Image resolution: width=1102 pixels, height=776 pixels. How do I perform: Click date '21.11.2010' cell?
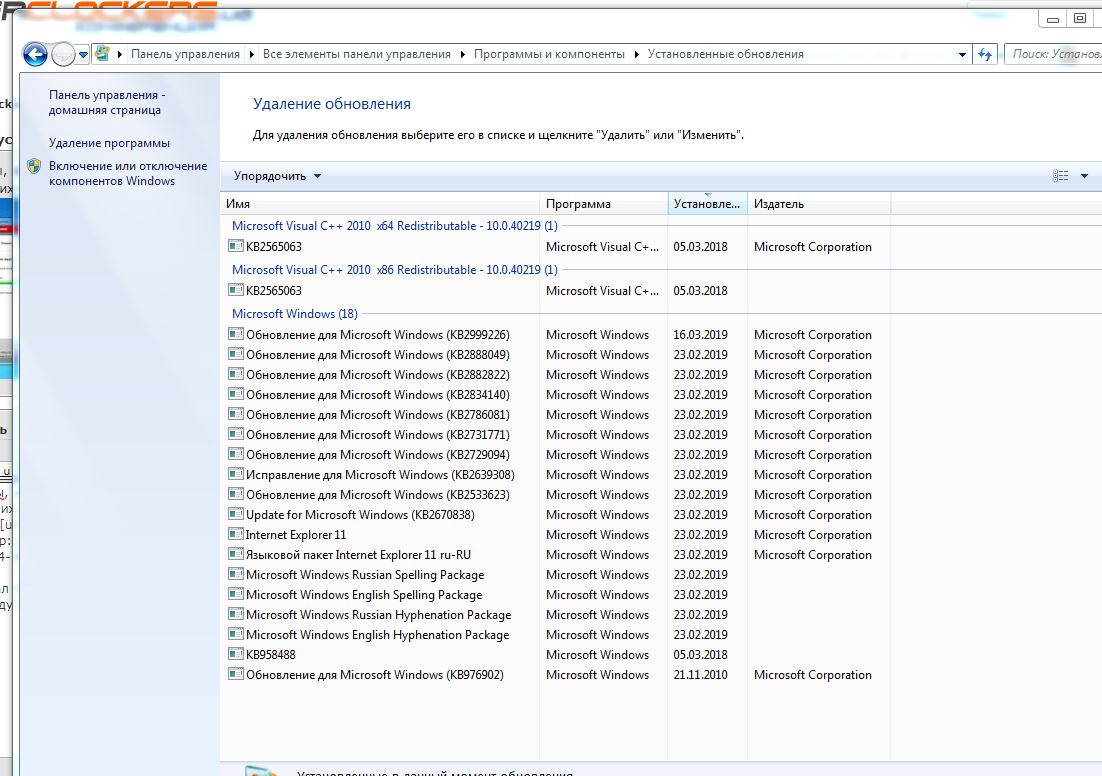(701, 675)
